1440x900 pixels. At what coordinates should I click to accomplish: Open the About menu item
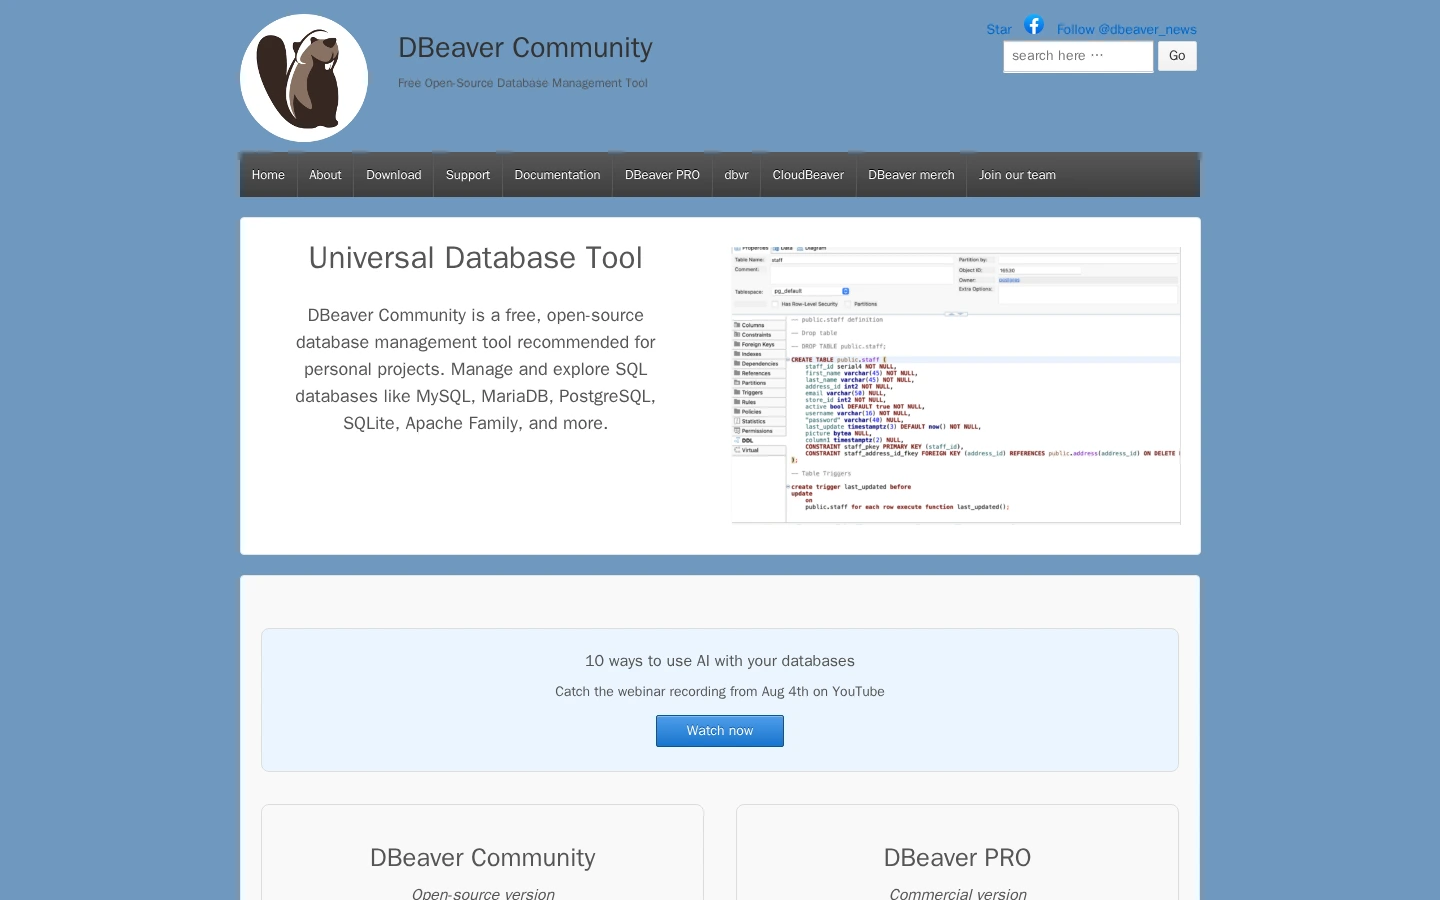(325, 175)
